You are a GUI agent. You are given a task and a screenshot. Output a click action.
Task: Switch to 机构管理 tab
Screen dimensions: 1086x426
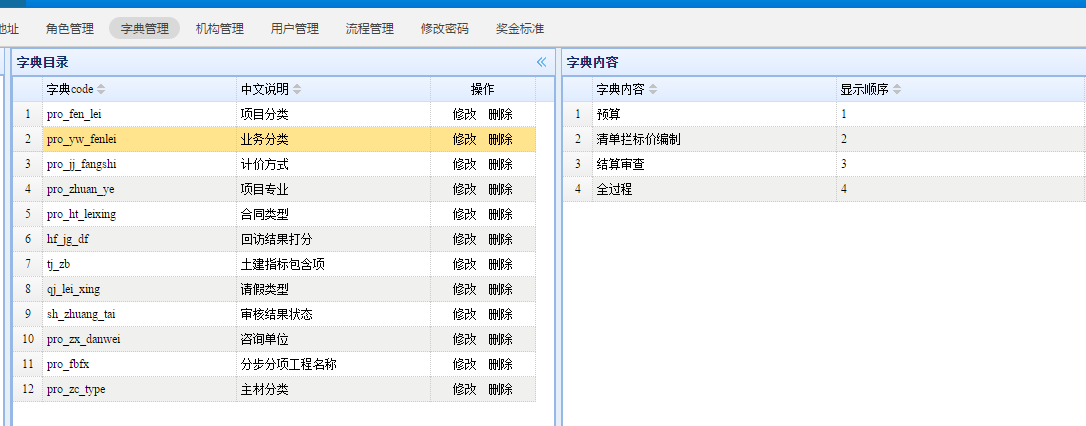[219, 29]
